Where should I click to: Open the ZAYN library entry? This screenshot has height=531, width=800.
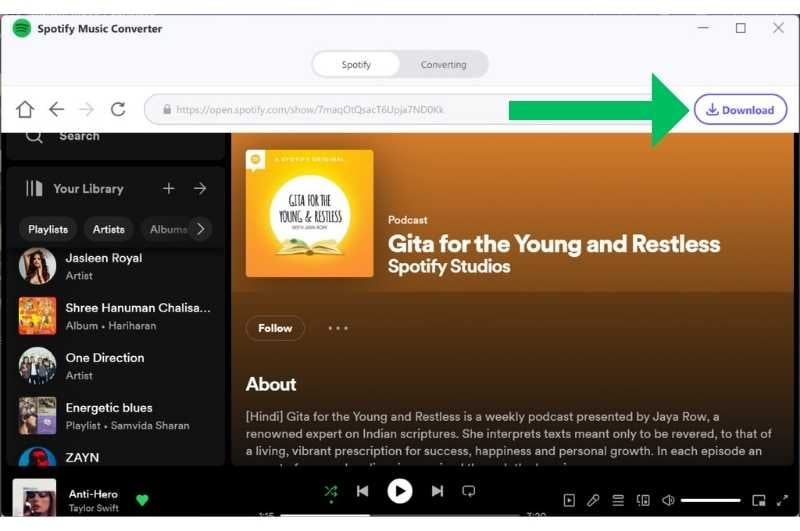pyautogui.click(x=116, y=457)
